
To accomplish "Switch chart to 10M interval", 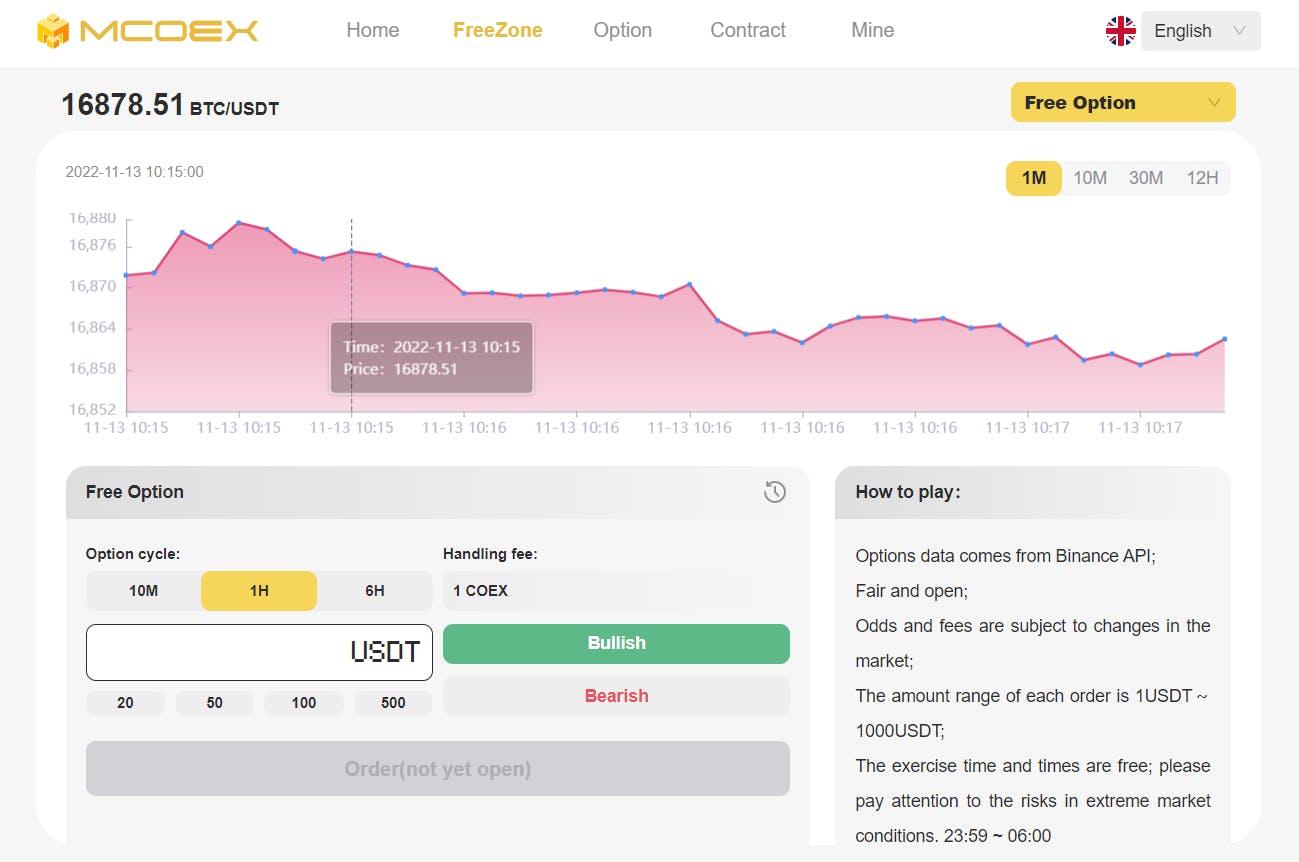I will pyautogui.click(x=1090, y=178).
